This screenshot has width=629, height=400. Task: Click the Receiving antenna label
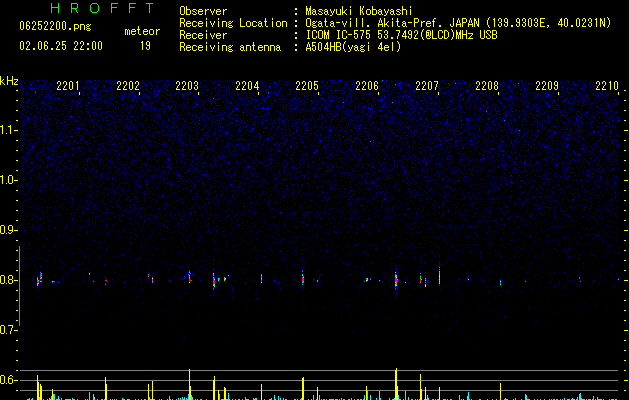point(230,47)
